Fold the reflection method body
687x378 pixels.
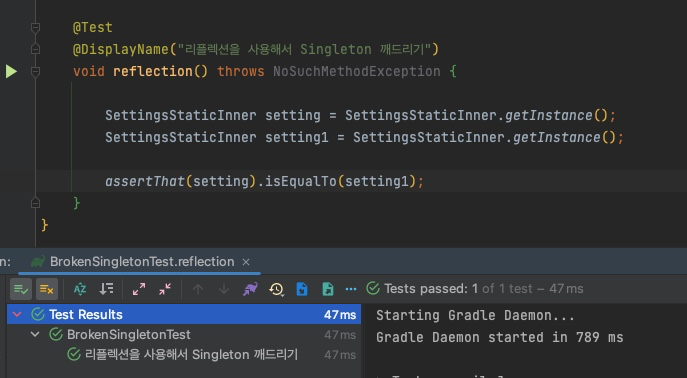click(x=35, y=71)
